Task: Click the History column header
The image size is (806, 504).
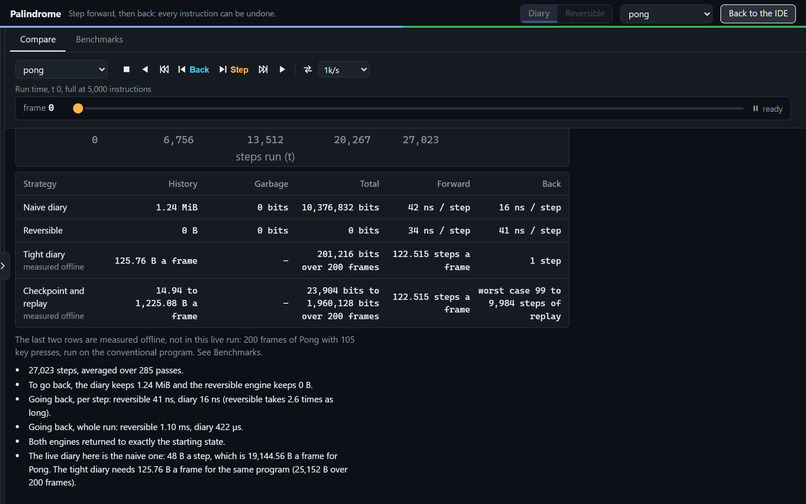Action: (x=182, y=184)
